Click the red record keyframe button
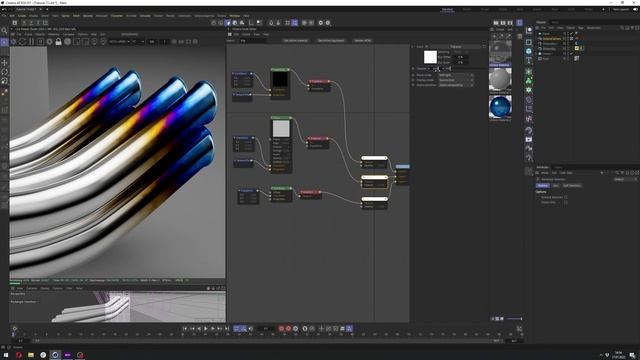This screenshot has width=640, height=360. [x=281, y=329]
